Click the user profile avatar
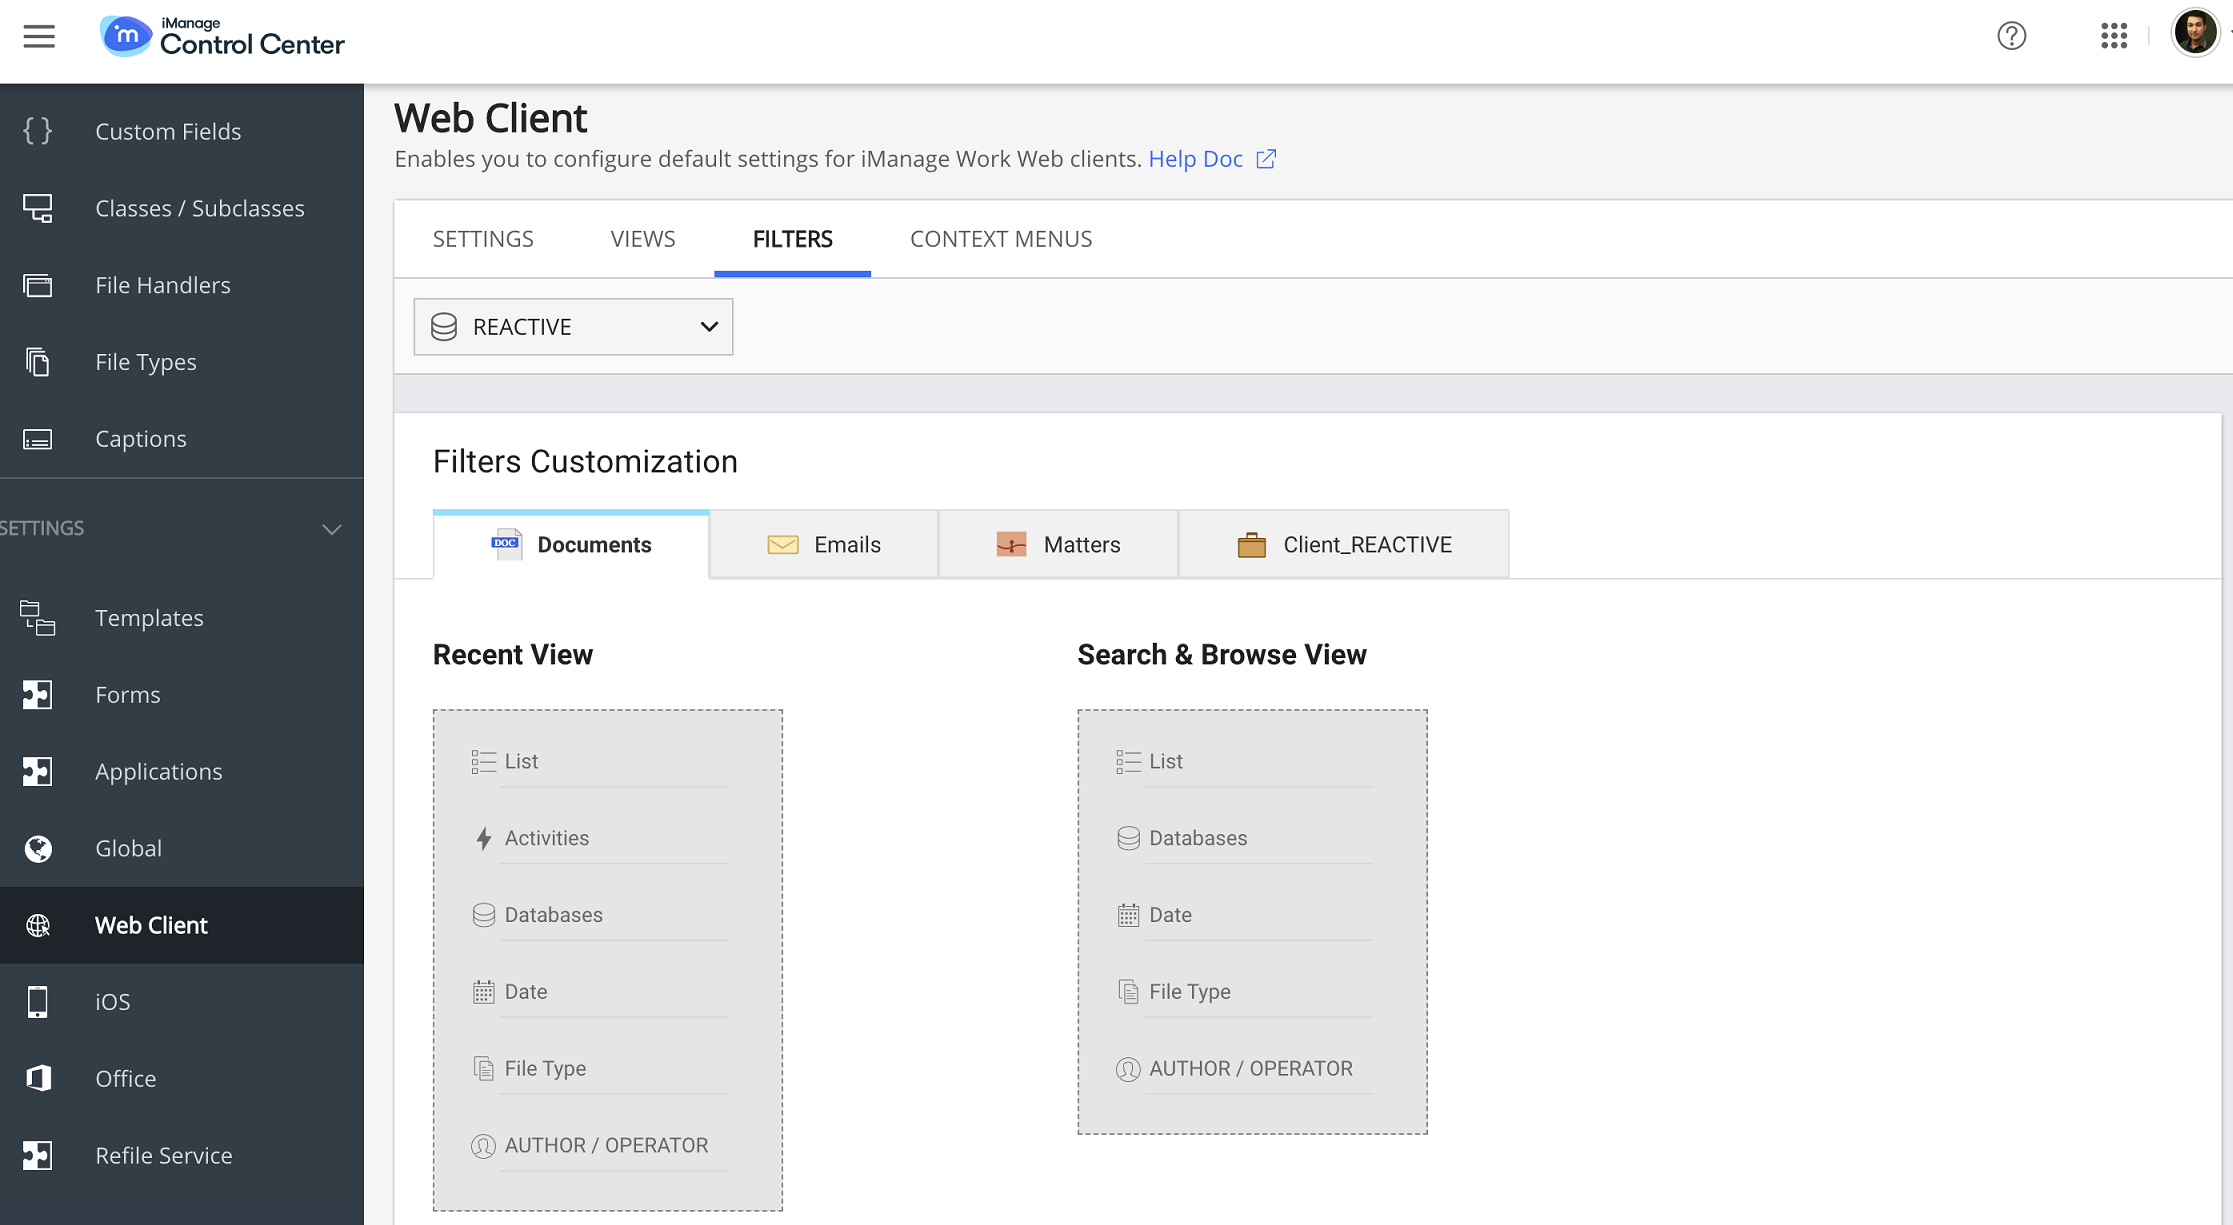 point(2194,33)
